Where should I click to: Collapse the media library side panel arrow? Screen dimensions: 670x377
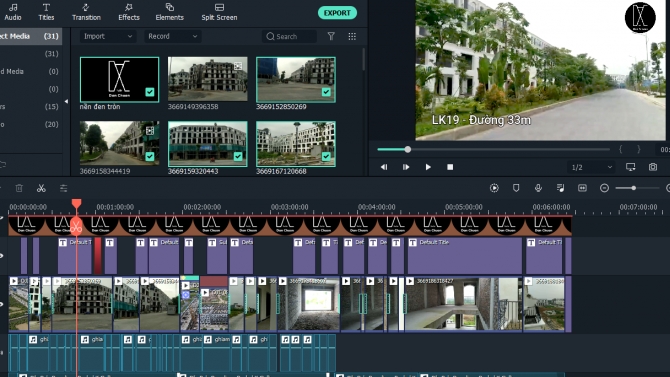[x=66, y=102]
